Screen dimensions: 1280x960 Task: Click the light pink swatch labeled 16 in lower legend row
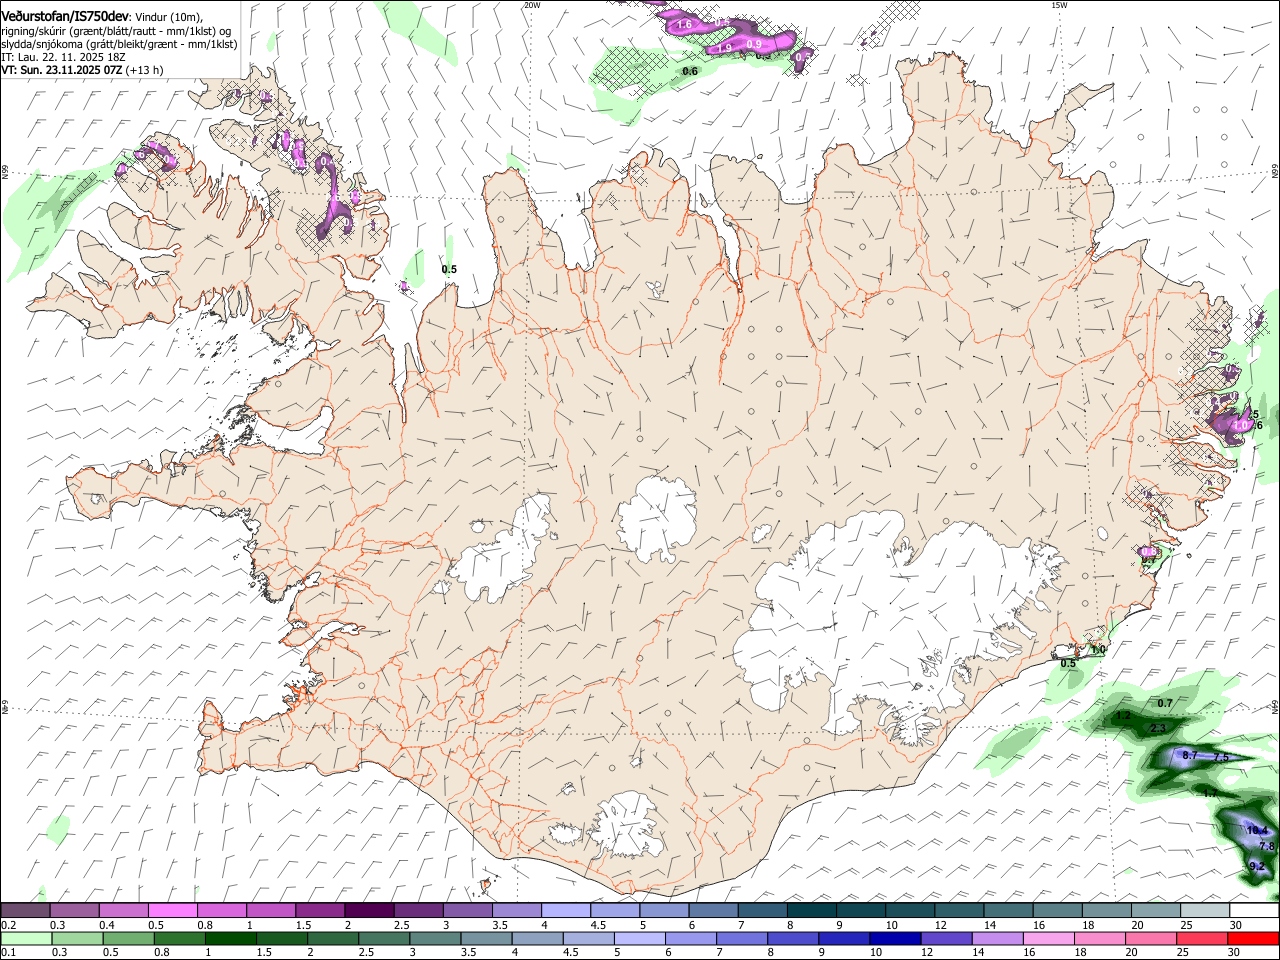click(x=1048, y=939)
